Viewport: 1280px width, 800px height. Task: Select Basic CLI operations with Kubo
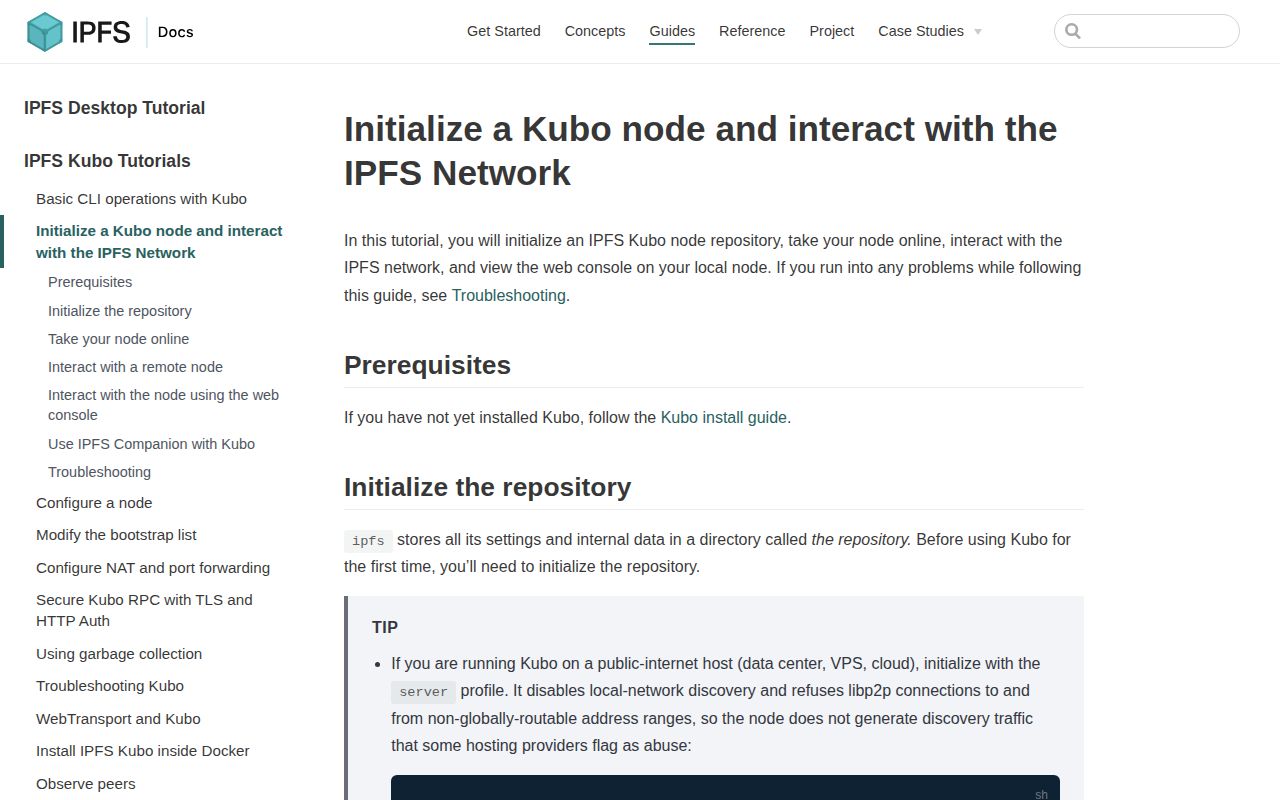click(x=141, y=199)
